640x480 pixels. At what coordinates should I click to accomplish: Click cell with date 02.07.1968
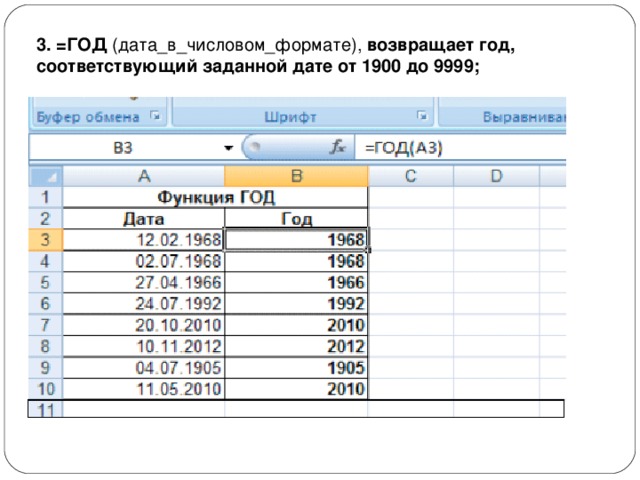(143, 261)
